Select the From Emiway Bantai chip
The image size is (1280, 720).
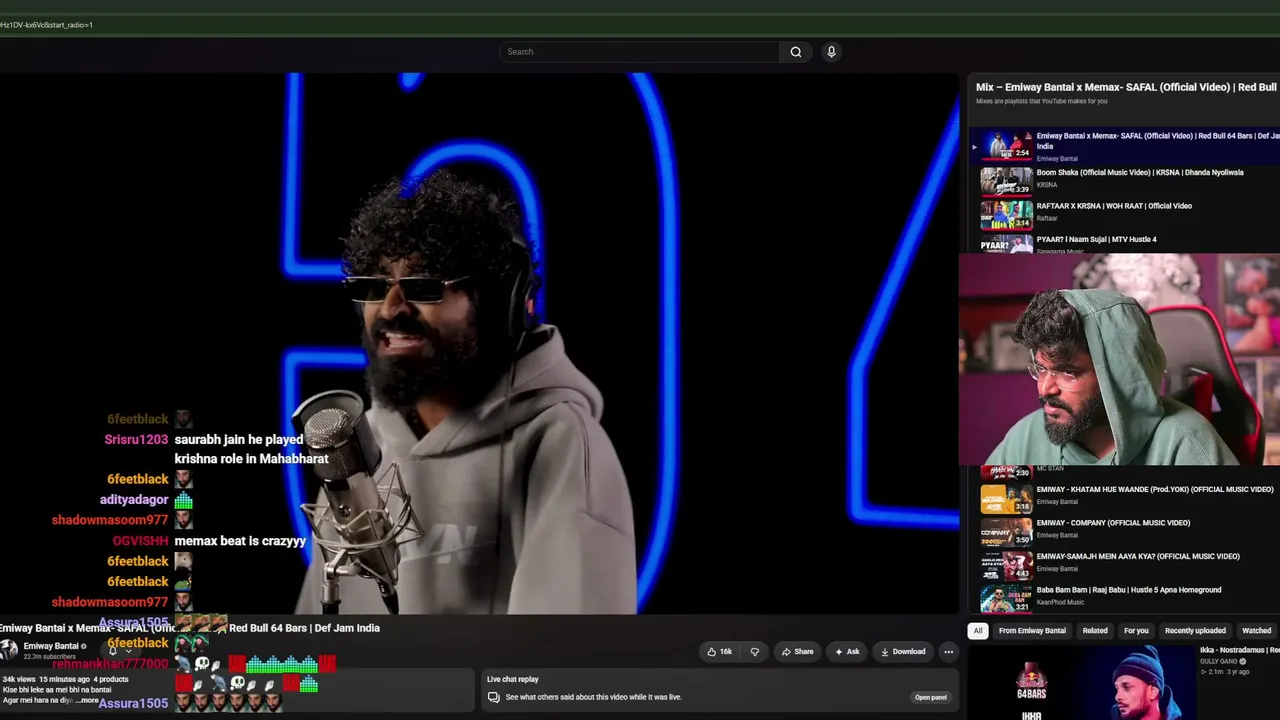coord(1032,631)
